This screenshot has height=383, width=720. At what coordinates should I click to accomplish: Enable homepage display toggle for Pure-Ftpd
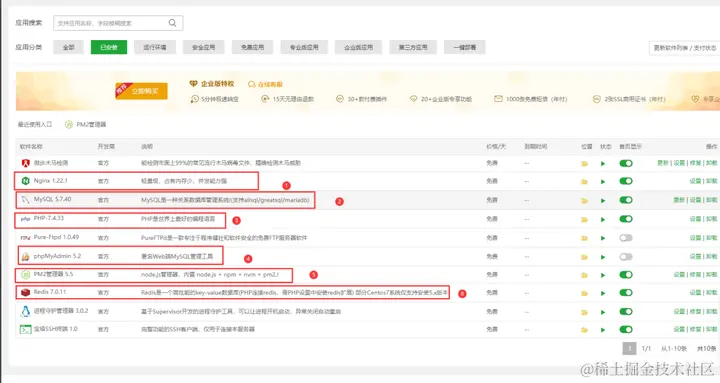coord(626,238)
